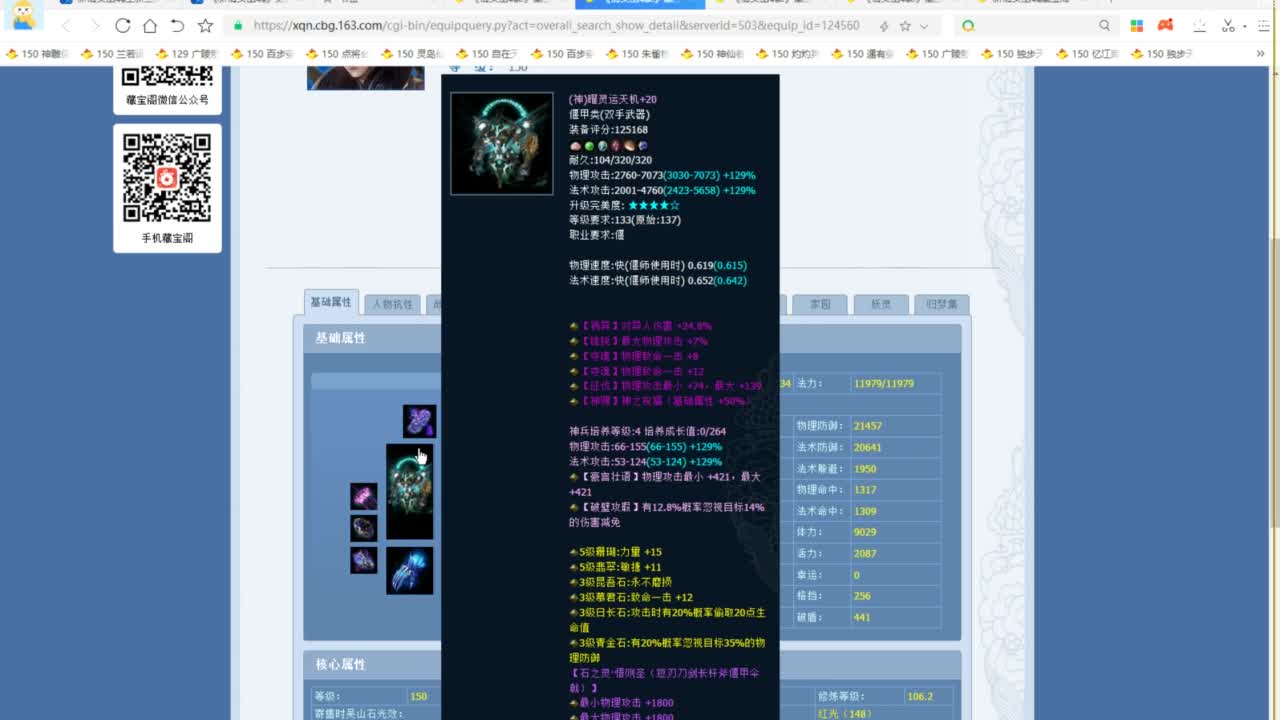This screenshot has height=720, width=1280.
Task: Expand the address bar dropdown chevron
Action: (x=924, y=25)
